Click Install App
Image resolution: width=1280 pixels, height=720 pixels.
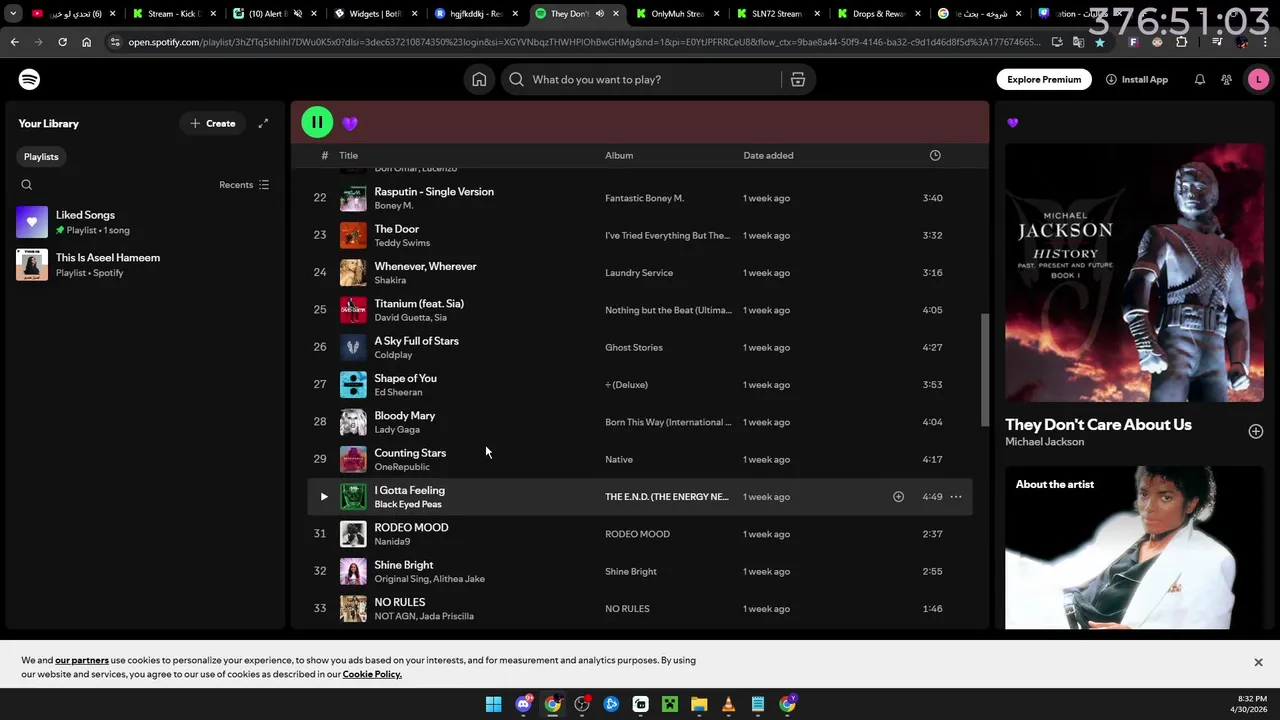pyautogui.click(x=1137, y=79)
